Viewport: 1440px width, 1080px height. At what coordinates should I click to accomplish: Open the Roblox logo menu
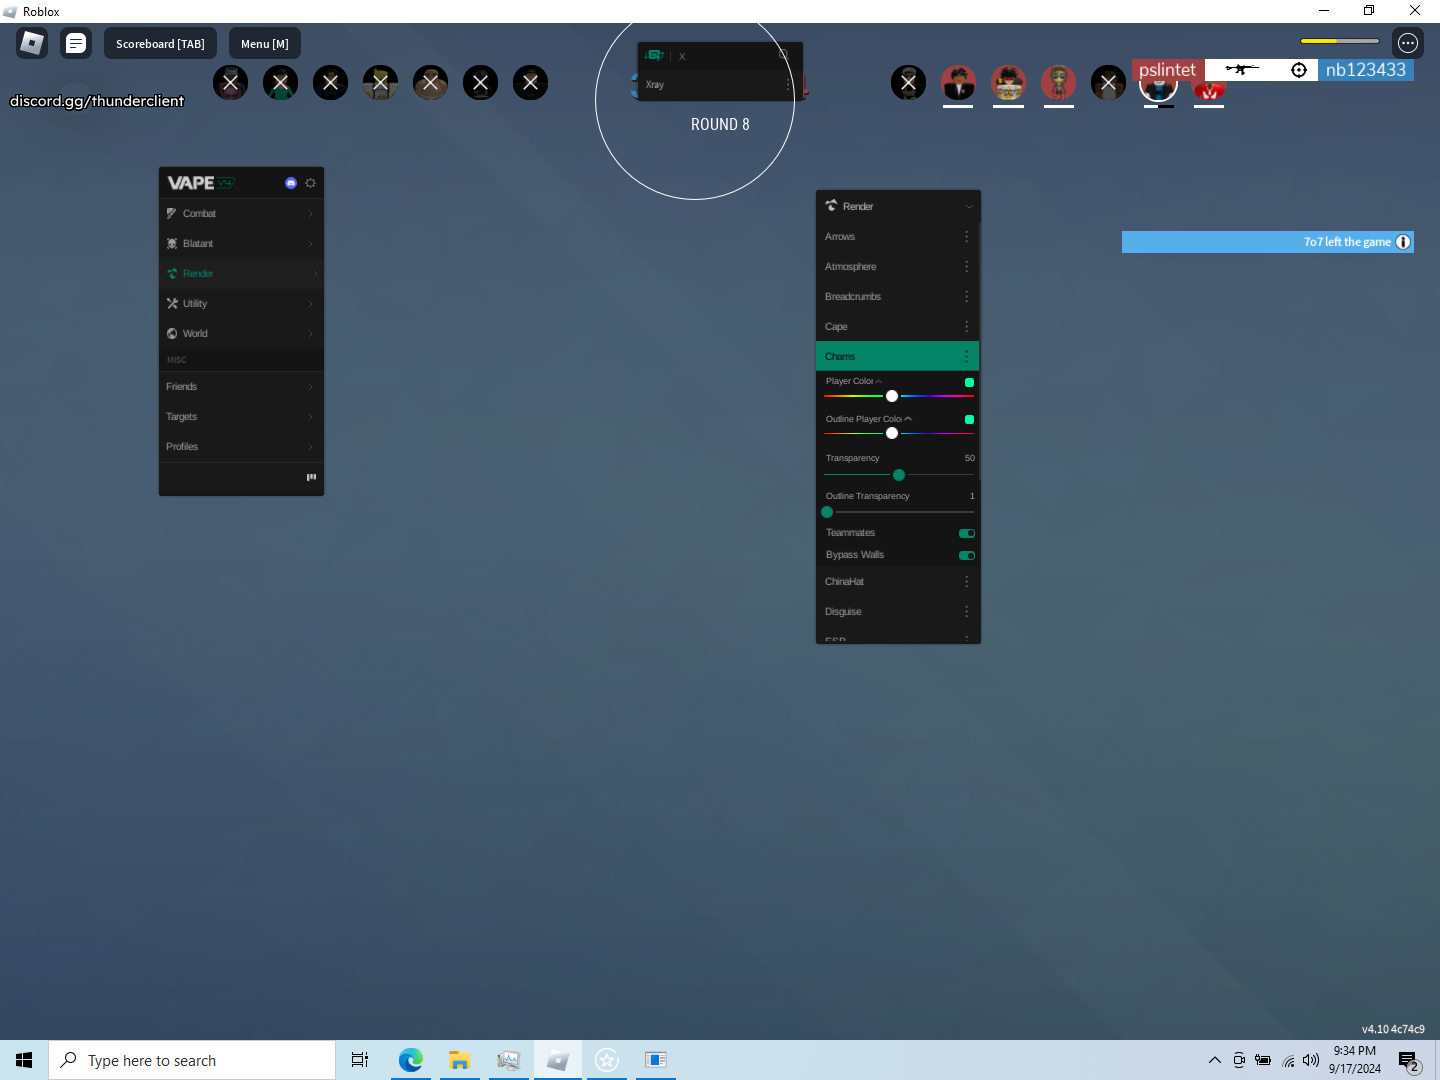tap(32, 43)
